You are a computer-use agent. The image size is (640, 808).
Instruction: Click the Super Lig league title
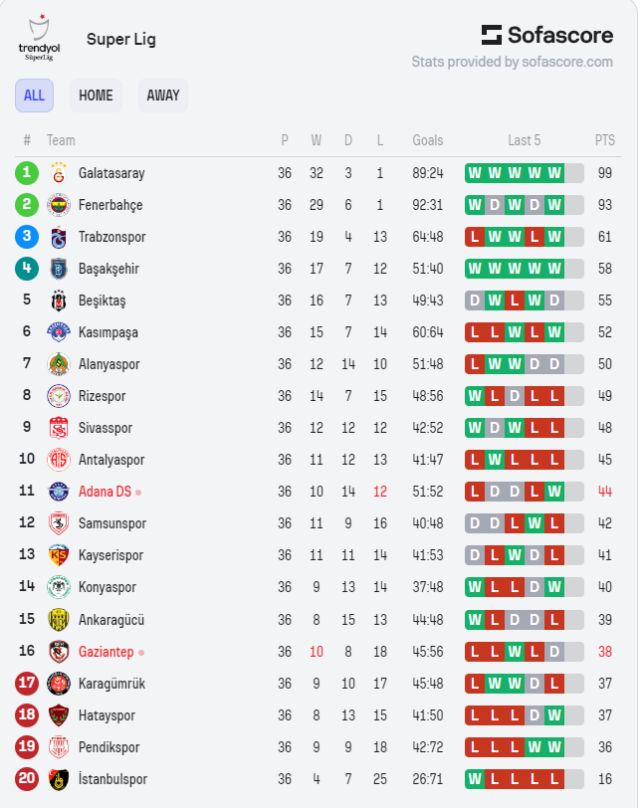click(x=121, y=40)
